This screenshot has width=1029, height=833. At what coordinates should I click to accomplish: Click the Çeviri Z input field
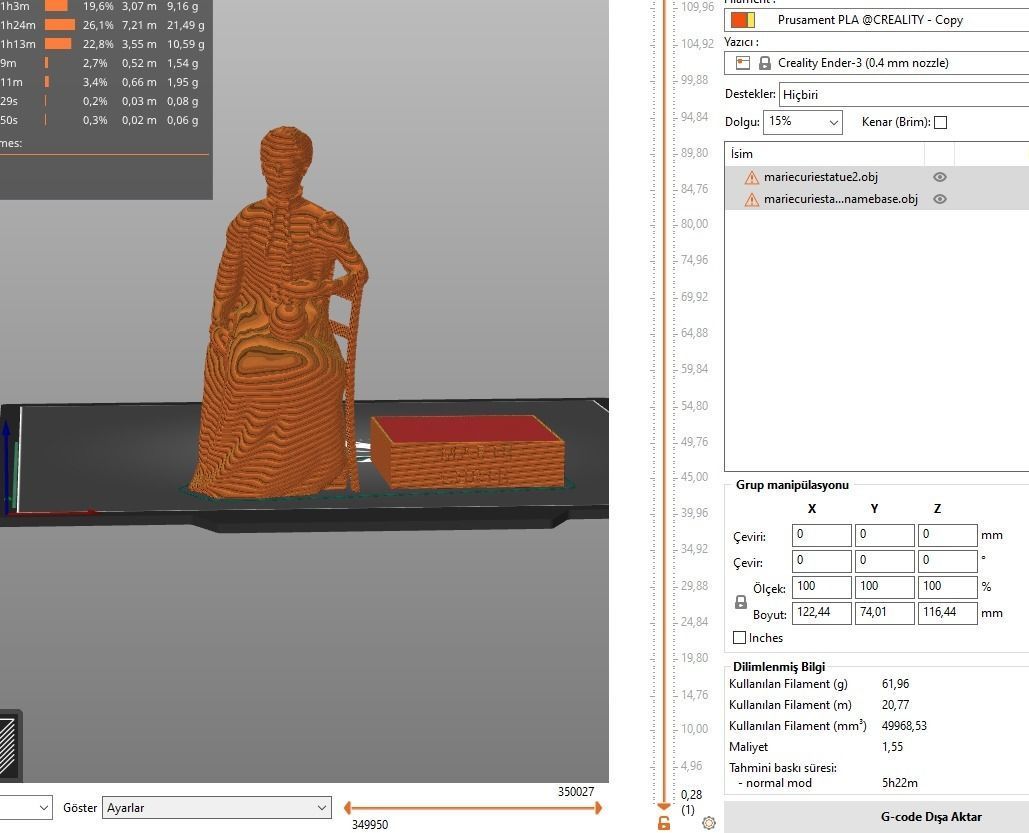[x=948, y=535]
